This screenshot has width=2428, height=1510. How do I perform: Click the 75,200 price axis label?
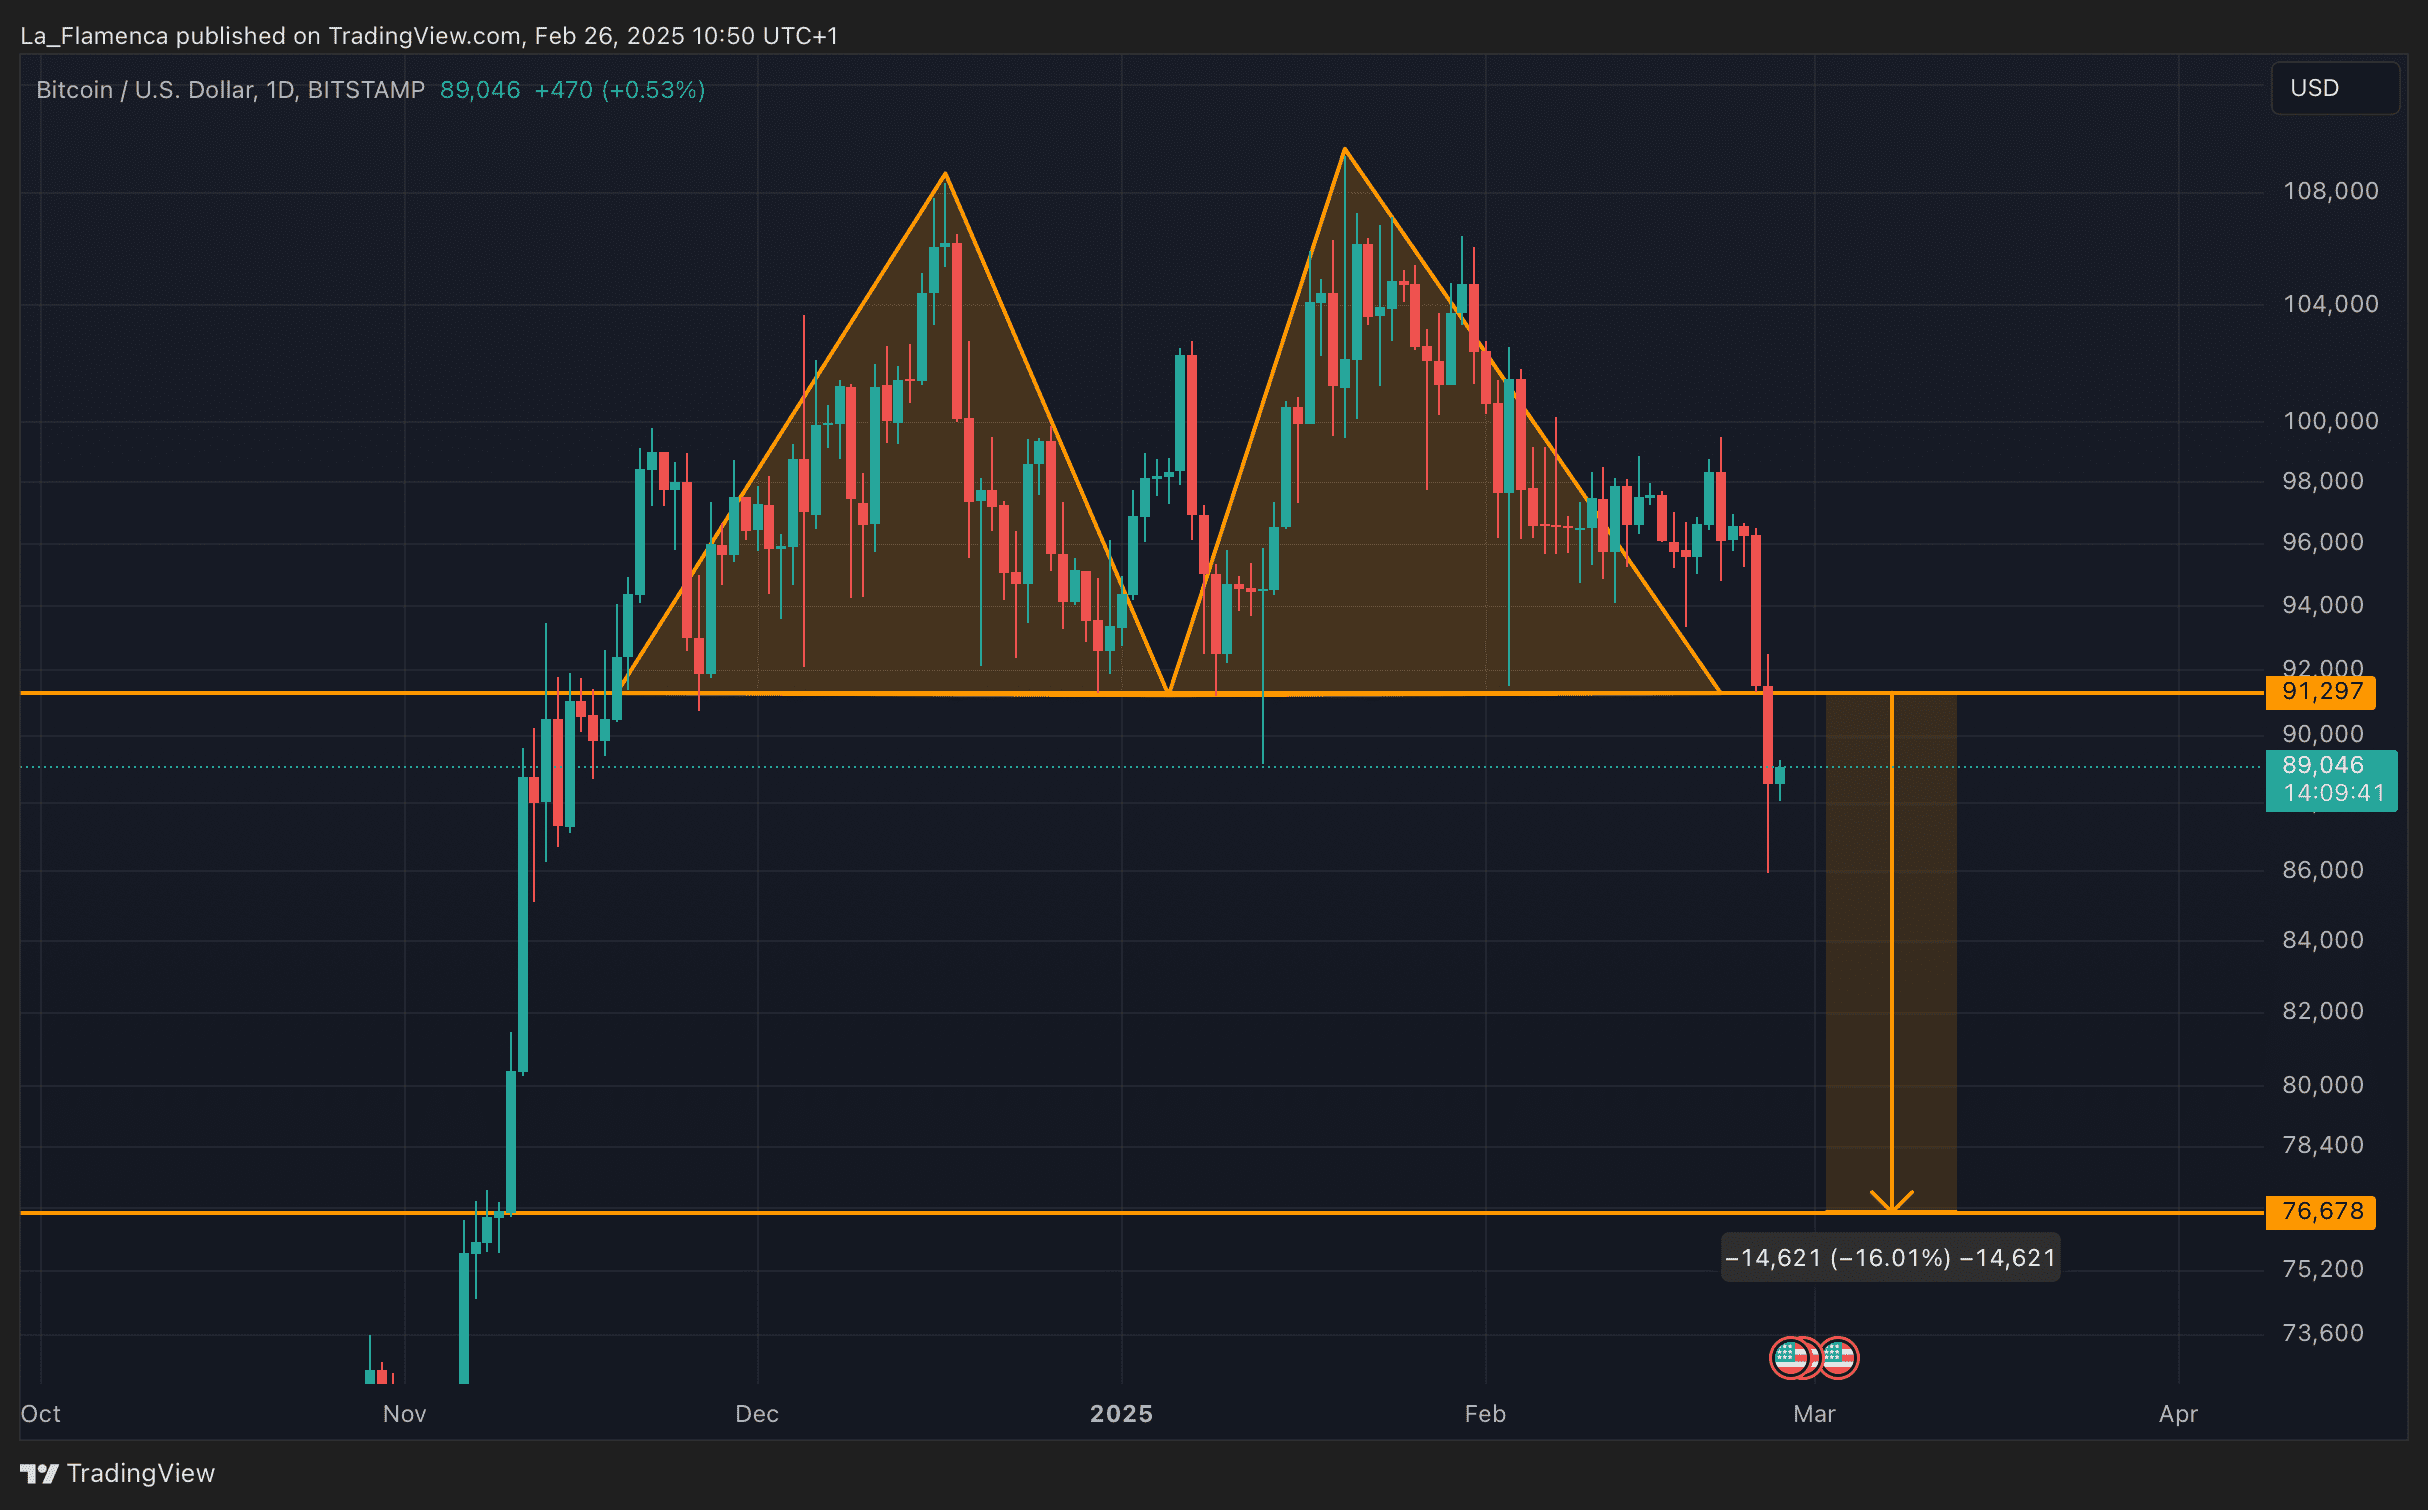click(2322, 1269)
